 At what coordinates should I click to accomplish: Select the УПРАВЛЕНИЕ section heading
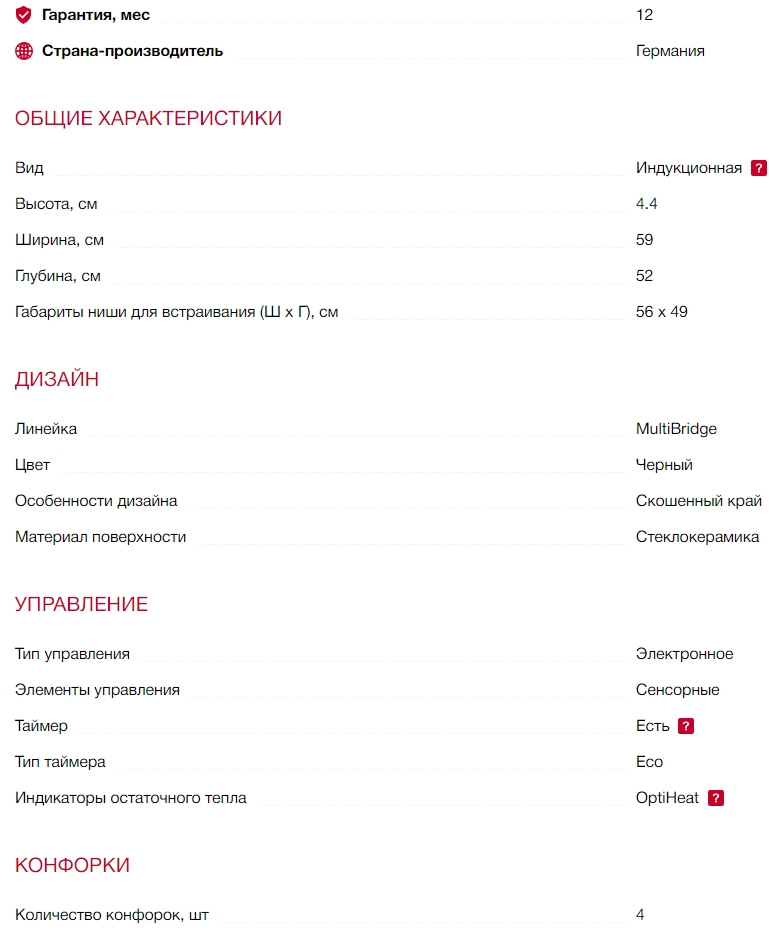click(x=81, y=604)
